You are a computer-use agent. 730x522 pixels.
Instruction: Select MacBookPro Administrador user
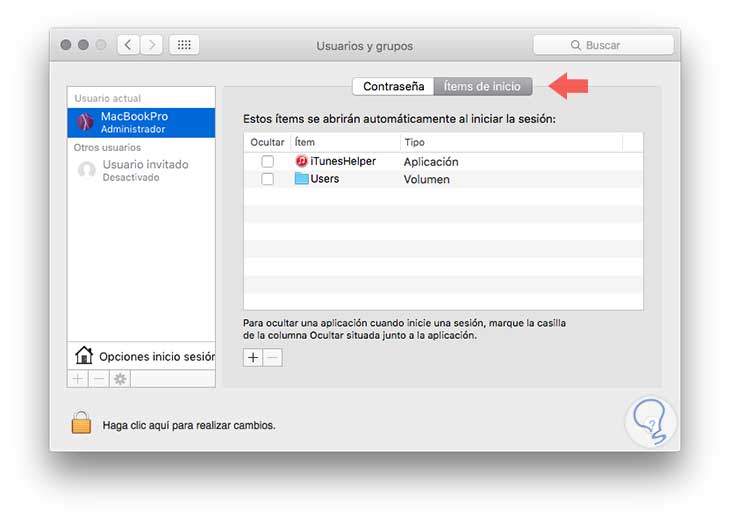[x=141, y=122]
